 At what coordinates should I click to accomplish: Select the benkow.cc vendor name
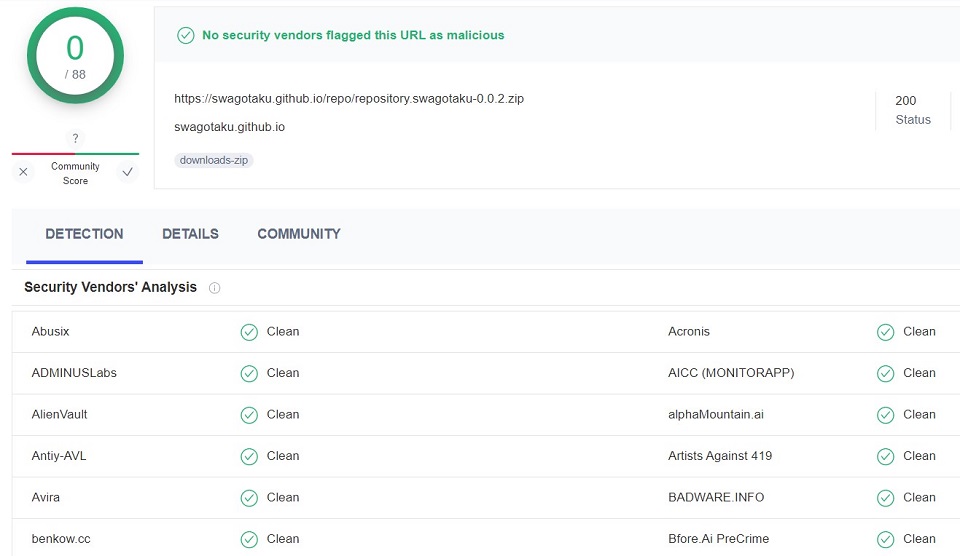tap(61, 539)
